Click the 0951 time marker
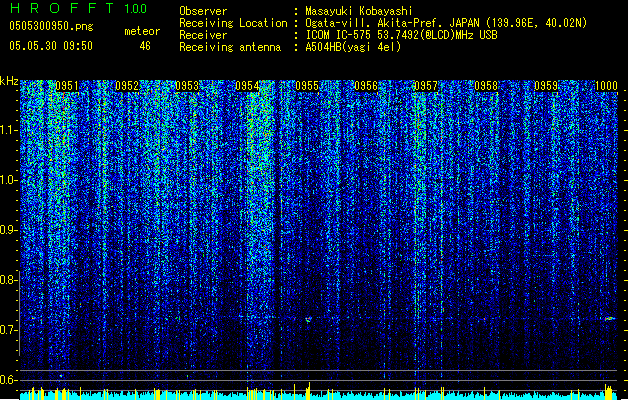Screen dimensions: 629x400 (67, 86)
